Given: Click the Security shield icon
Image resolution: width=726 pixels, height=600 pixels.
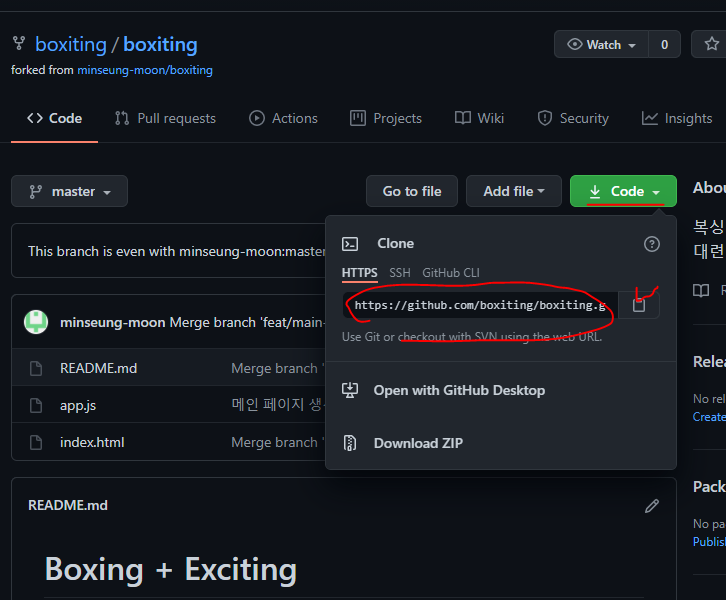Looking at the screenshot, I should 545,119.
